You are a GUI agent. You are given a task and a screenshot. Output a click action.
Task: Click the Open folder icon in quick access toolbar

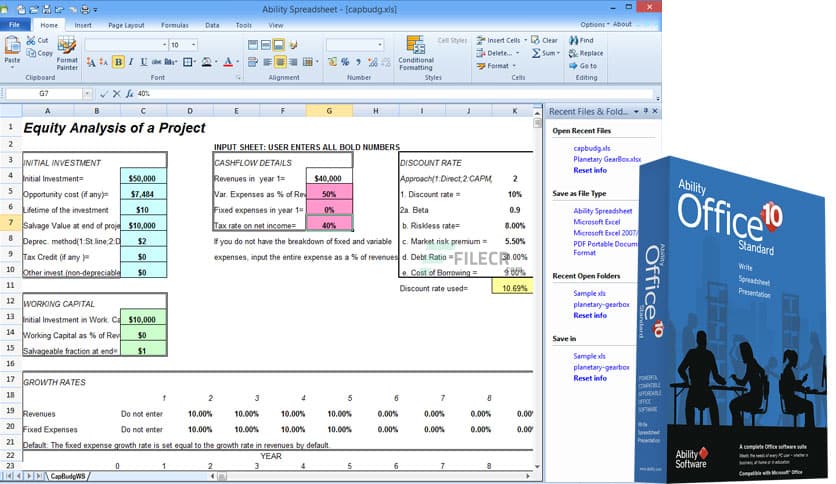coord(34,10)
